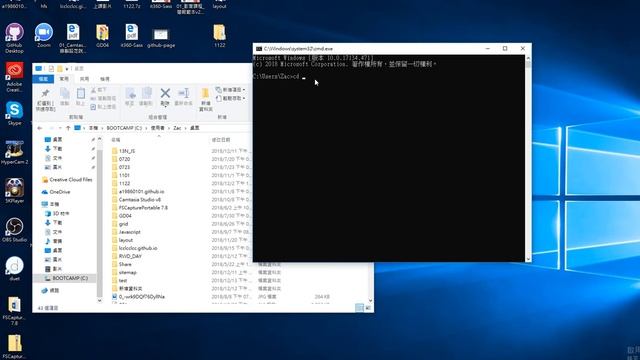Click BOOTCAMP (C:) in the address breadcrumb
Viewport: 640px width, 360px height.
click(x=124, y=128)
